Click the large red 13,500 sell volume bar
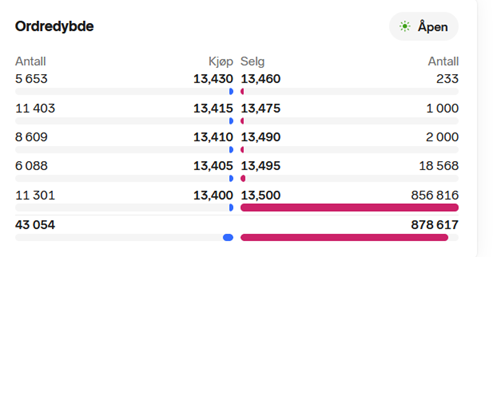 (349, 208)
